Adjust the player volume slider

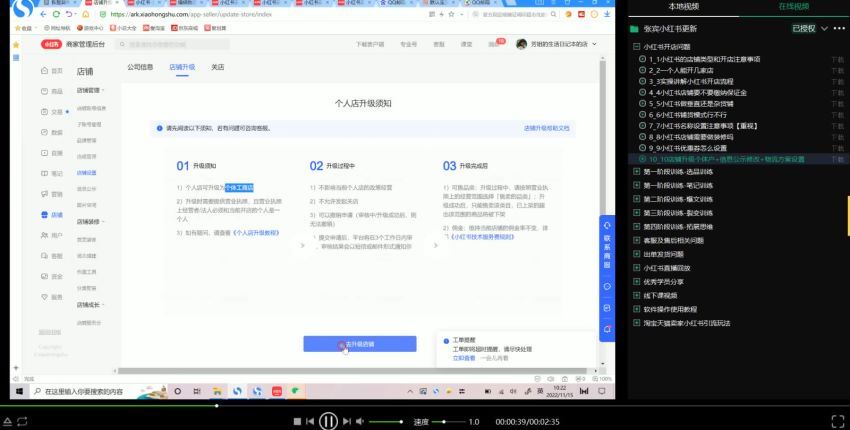pyautogui.click(x=386, y=421)
